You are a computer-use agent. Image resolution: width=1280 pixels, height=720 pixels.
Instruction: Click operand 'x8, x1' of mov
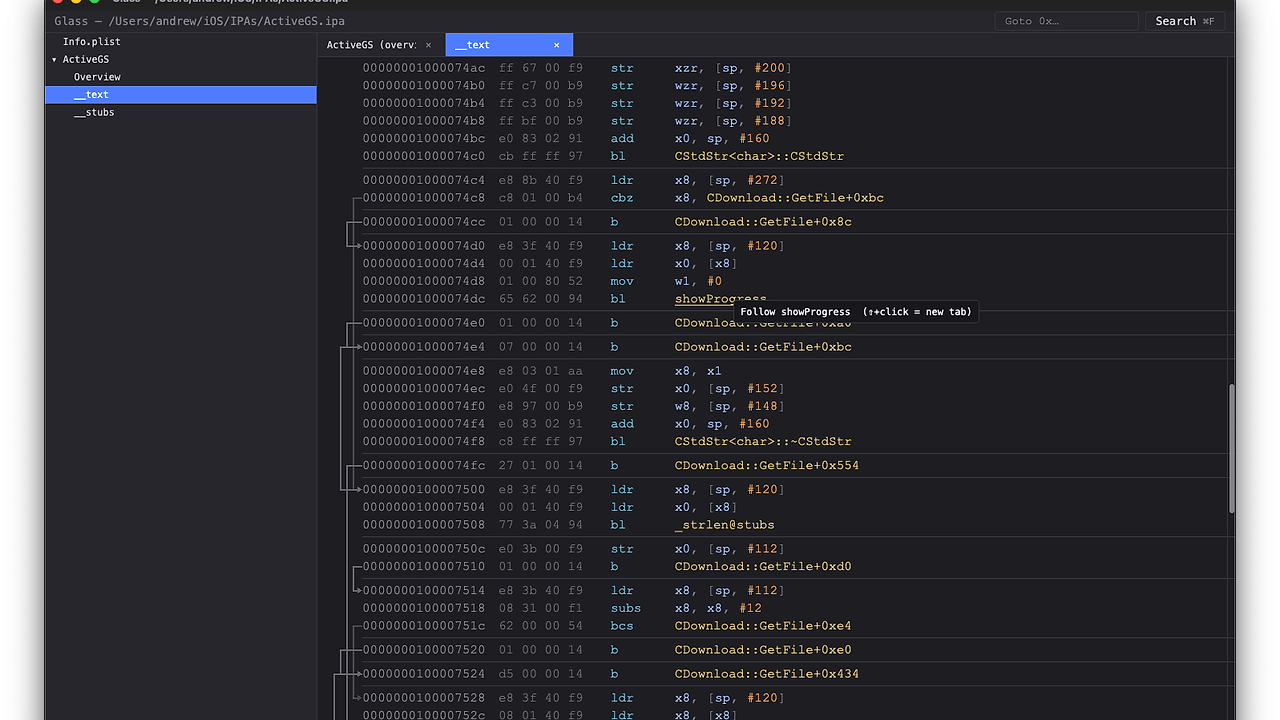tap(698, 371)
